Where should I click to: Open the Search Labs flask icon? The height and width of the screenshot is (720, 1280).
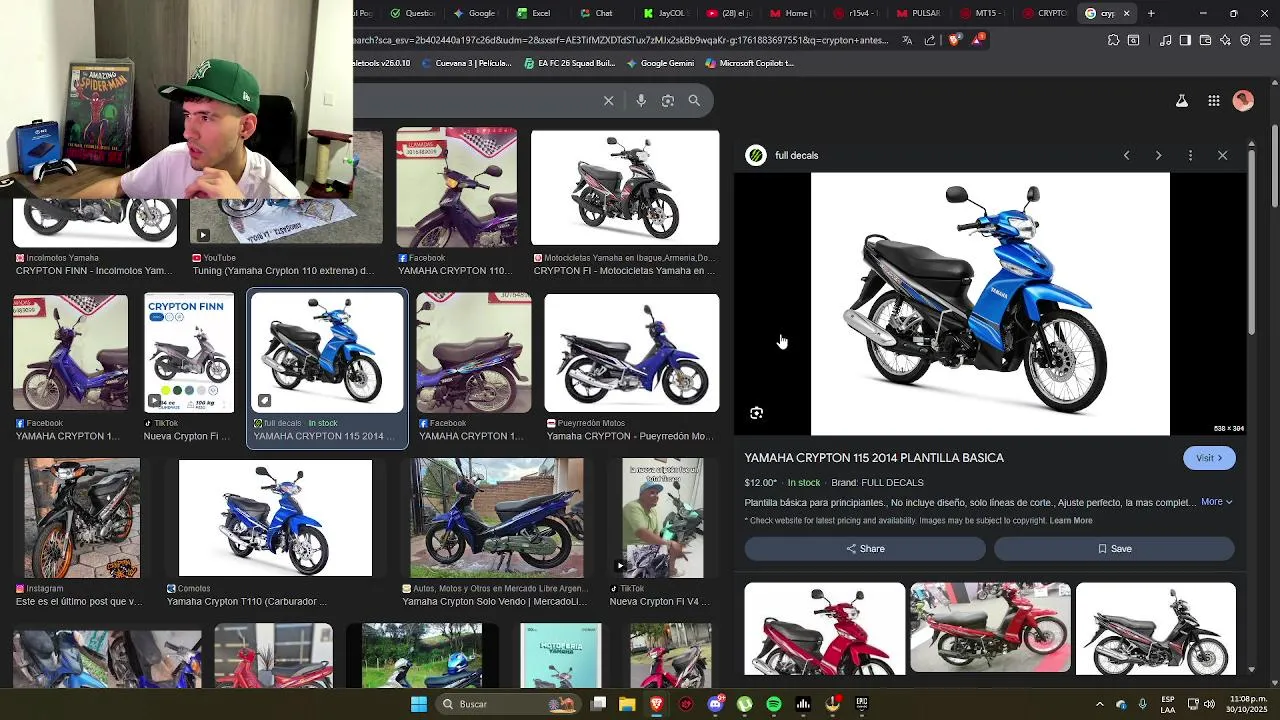tap(1182, 100)
